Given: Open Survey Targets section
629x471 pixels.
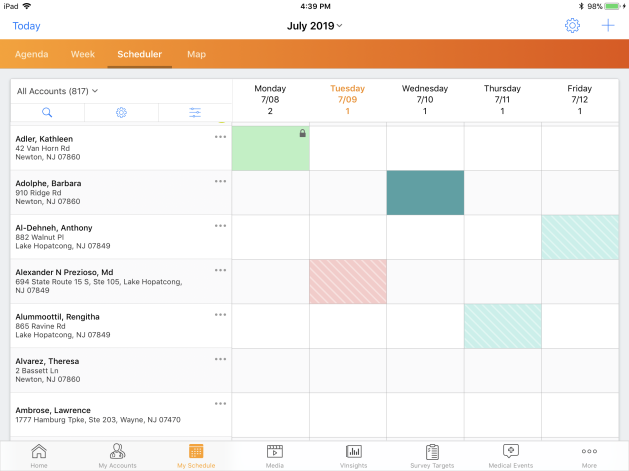Looking at the screenshot, I should pyautogui.click(x=432, y=455).
